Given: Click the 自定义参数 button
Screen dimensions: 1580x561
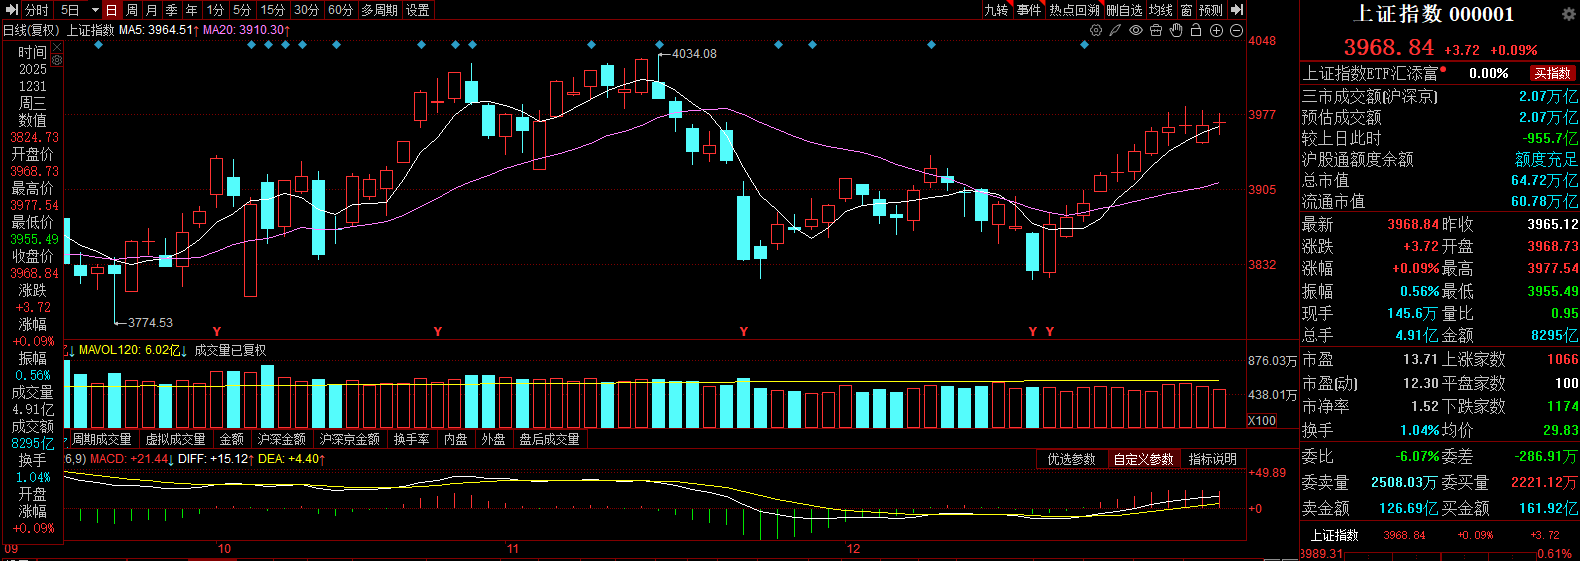Looking at the screenshot, I should coord(1144,459).
